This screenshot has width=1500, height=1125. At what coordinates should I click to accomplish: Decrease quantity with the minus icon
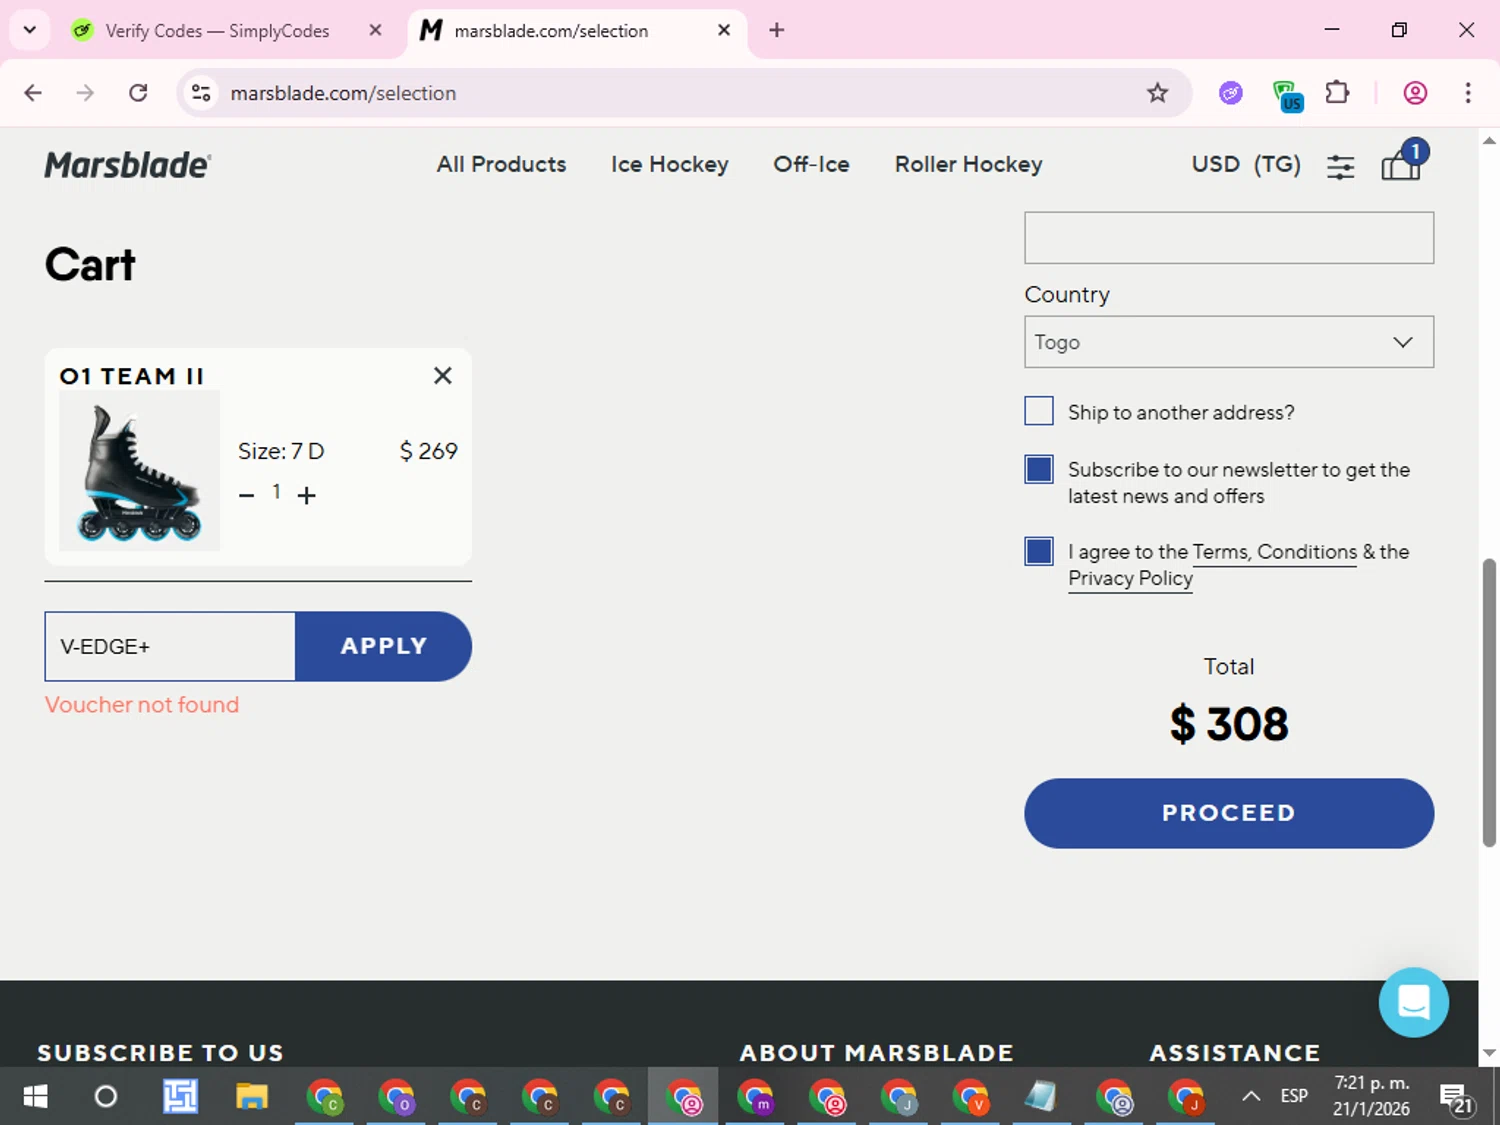click(247, 495)
